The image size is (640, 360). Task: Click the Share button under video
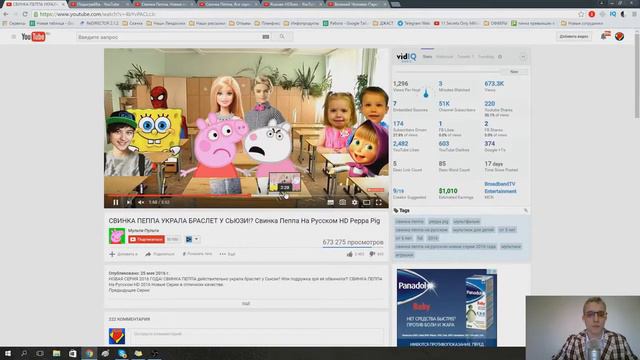[160, 254]
